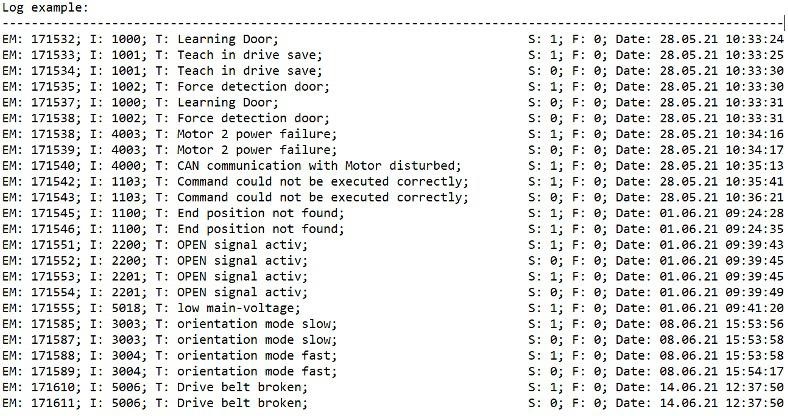Click EM 171551 OPEN signal activ entry

[x=393, y=245]
